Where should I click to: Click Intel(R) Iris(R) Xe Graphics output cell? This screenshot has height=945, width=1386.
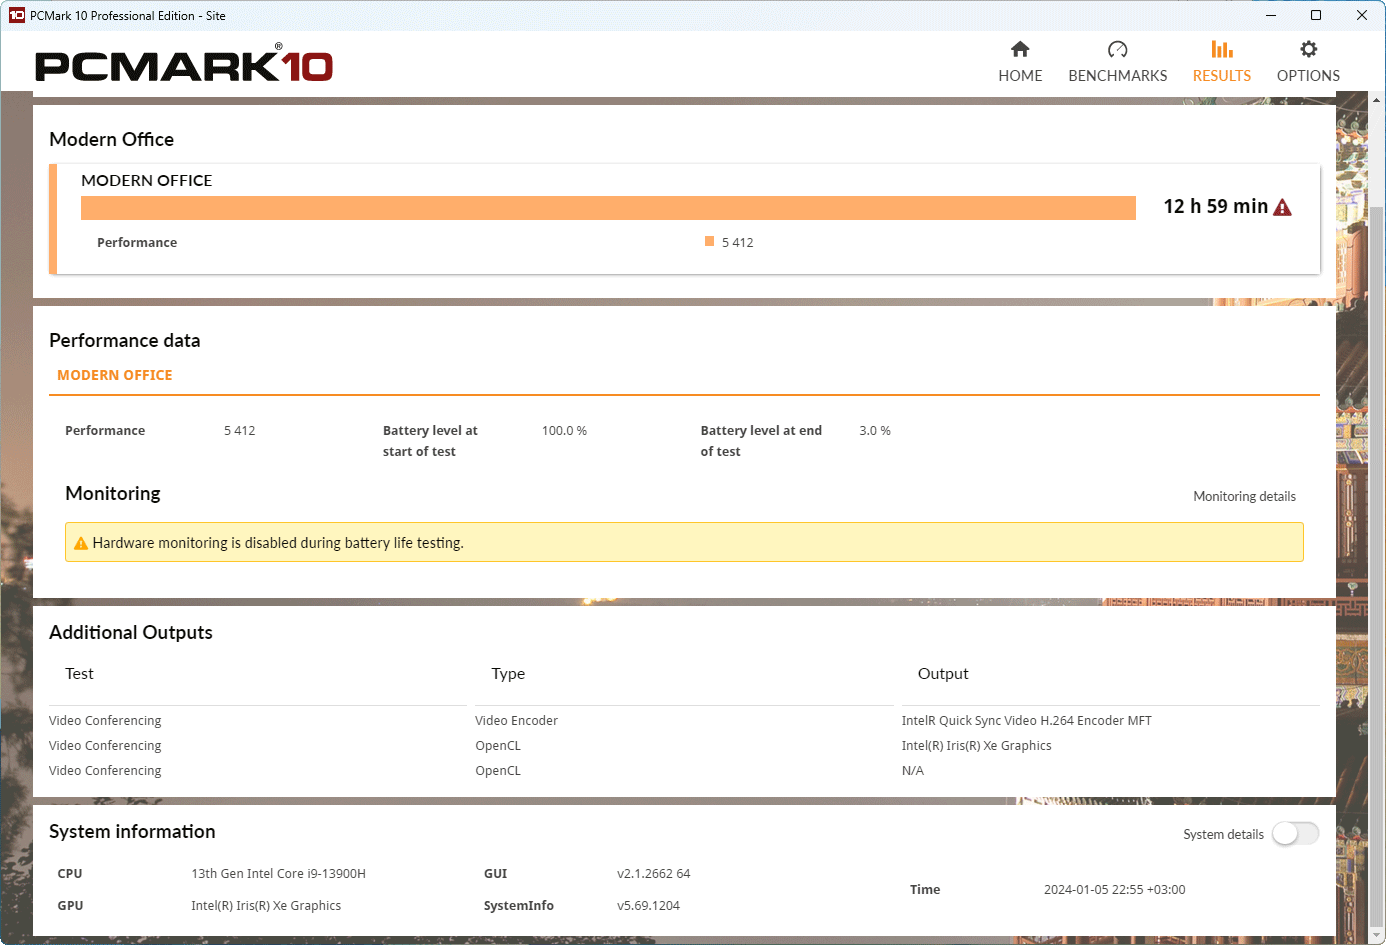(976, 745)
